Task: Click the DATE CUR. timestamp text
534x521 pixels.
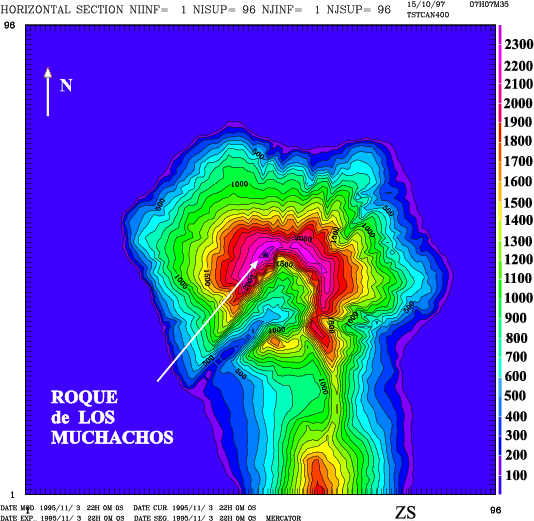Action: (194, 508)
